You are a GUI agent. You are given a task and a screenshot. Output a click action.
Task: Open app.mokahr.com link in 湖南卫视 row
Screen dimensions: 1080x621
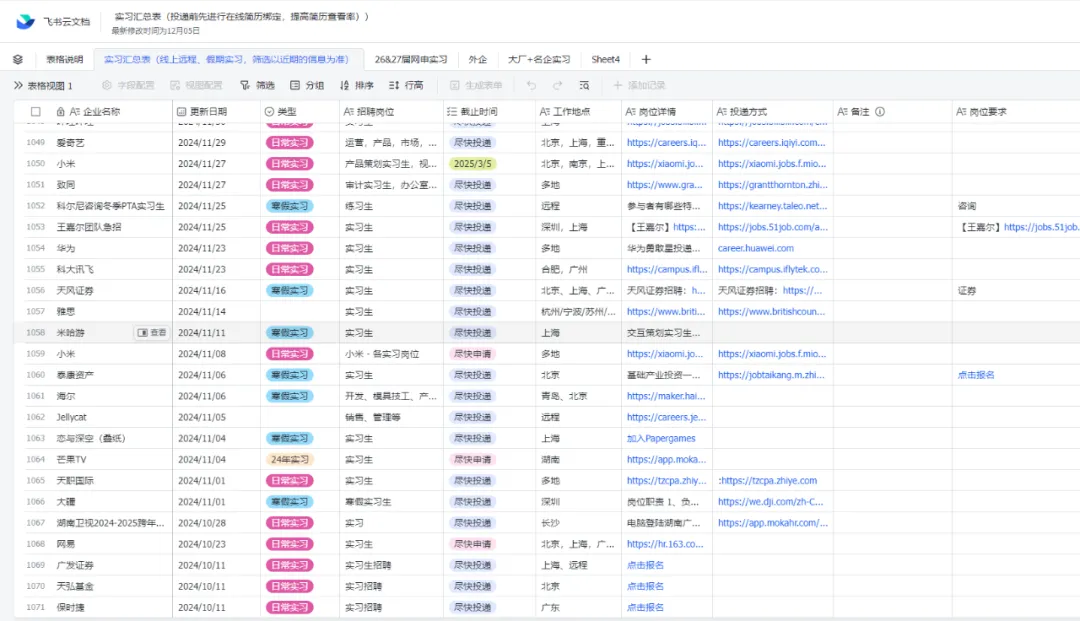(x=773, y=523)
